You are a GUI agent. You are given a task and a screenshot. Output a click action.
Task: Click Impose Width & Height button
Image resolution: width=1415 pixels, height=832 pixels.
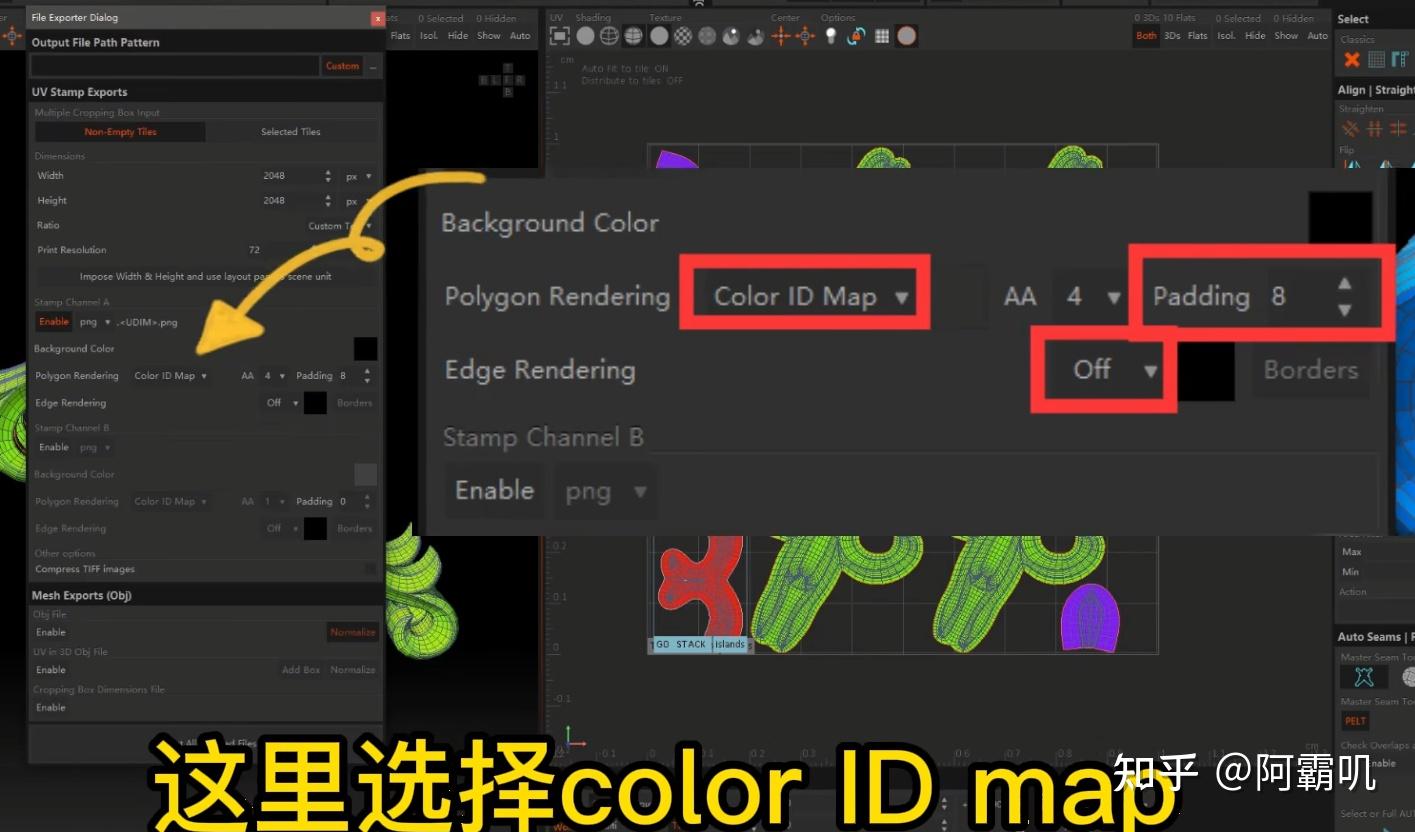[206, 276]
